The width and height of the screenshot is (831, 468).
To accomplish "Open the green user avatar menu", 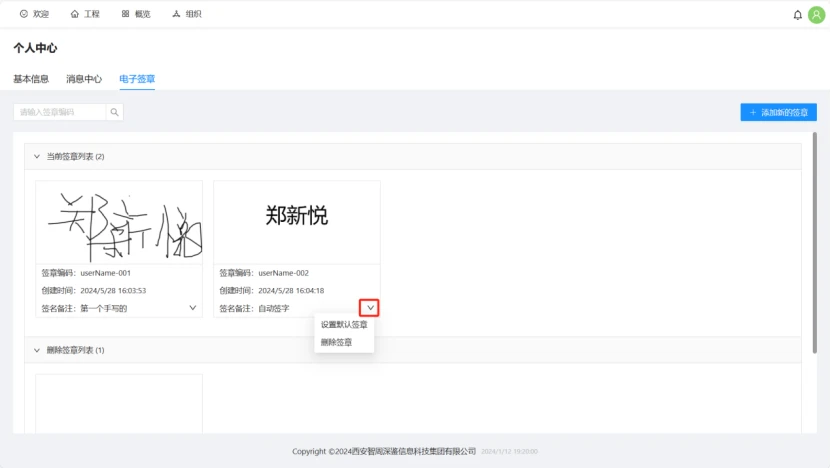I will click(x=816, y=15).
